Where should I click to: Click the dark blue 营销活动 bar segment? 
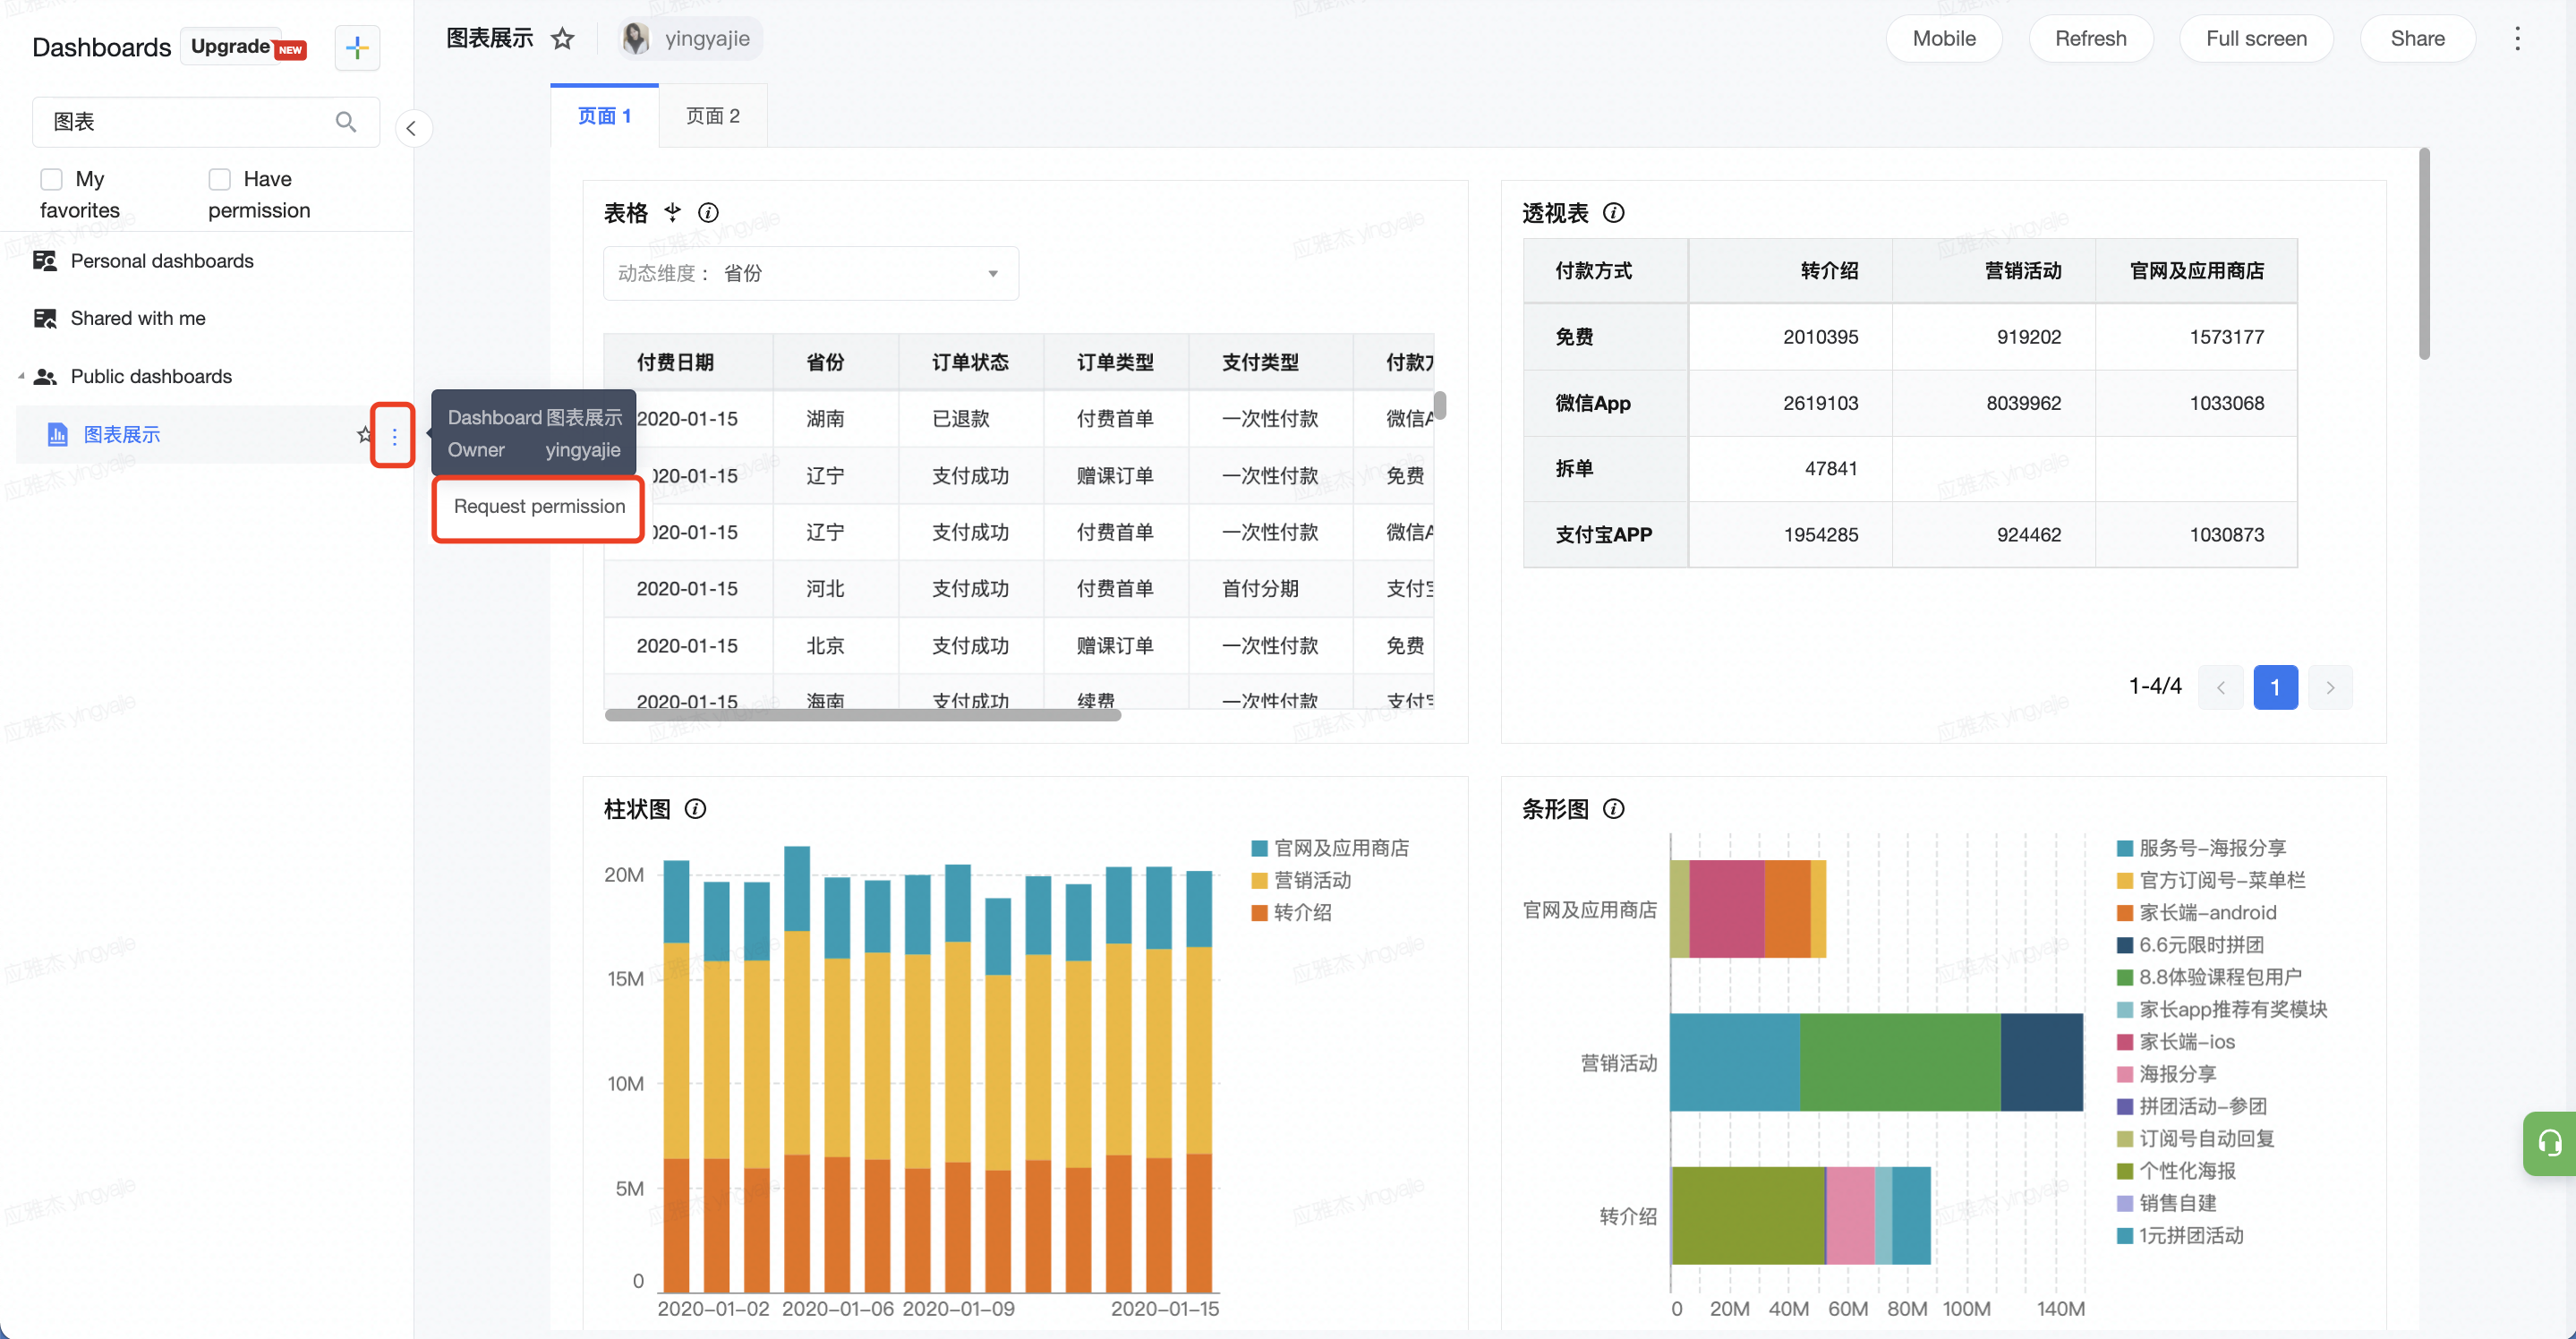pos(2041,1062)
